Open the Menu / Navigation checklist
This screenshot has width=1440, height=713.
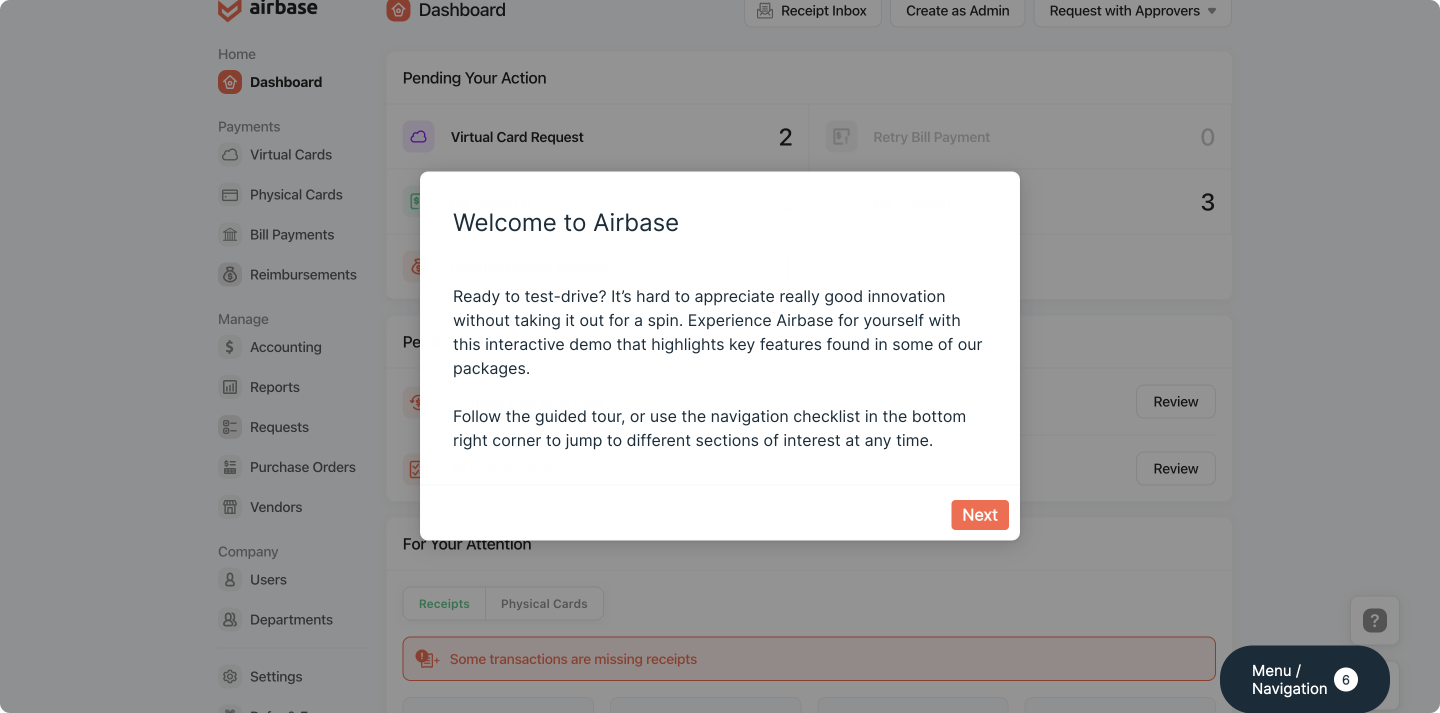1304,680
